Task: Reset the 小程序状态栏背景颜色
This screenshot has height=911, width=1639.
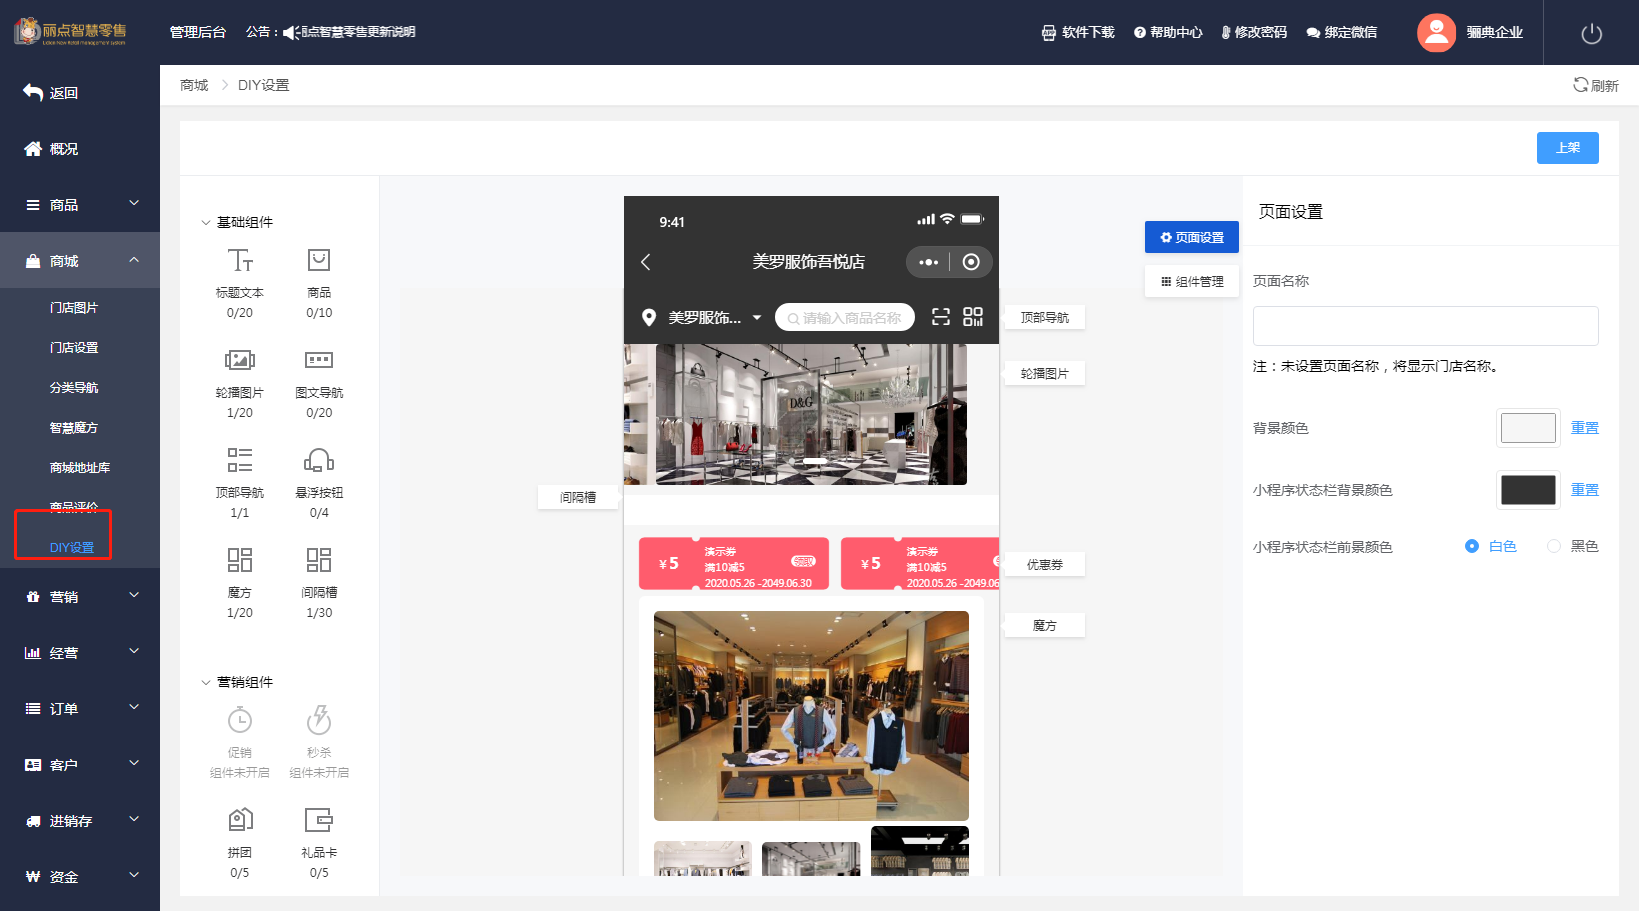Action: [1584, 490]
